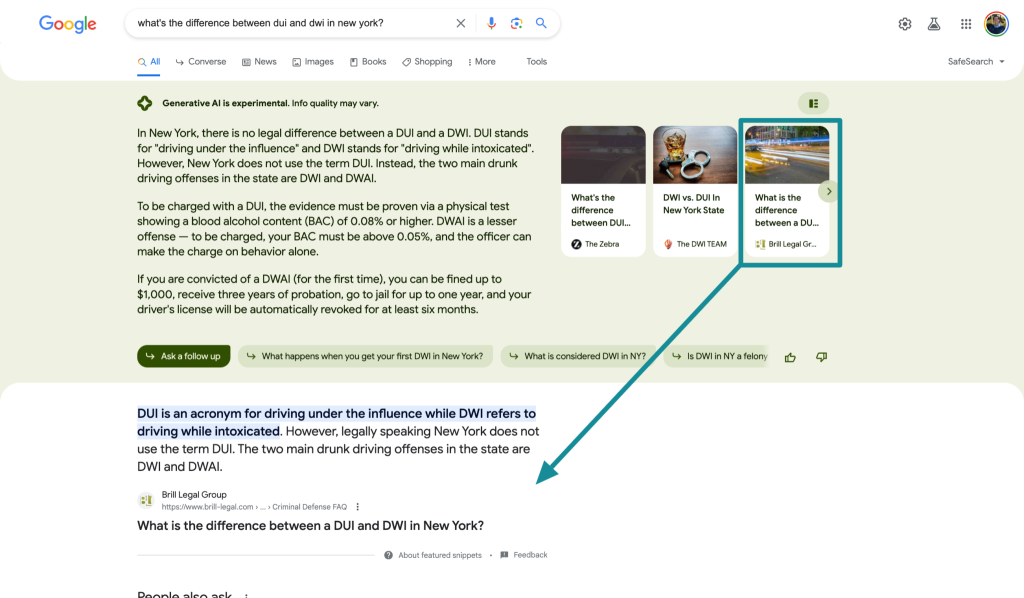Give thumbs up to AI answer
Screen dimensions: 1024x598
point(790,357)
